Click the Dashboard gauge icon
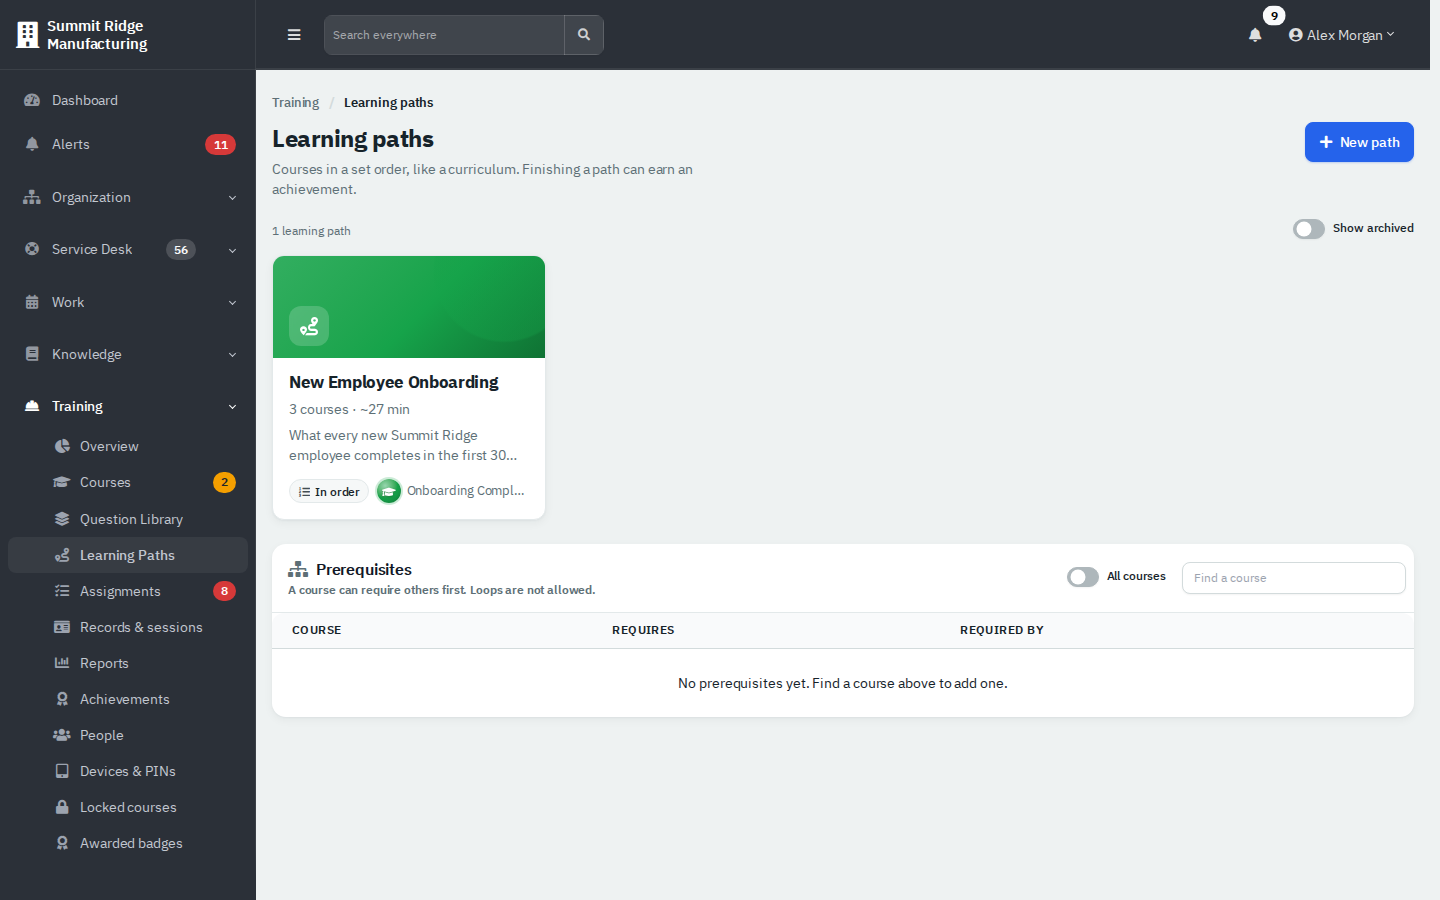 point(32,100)
